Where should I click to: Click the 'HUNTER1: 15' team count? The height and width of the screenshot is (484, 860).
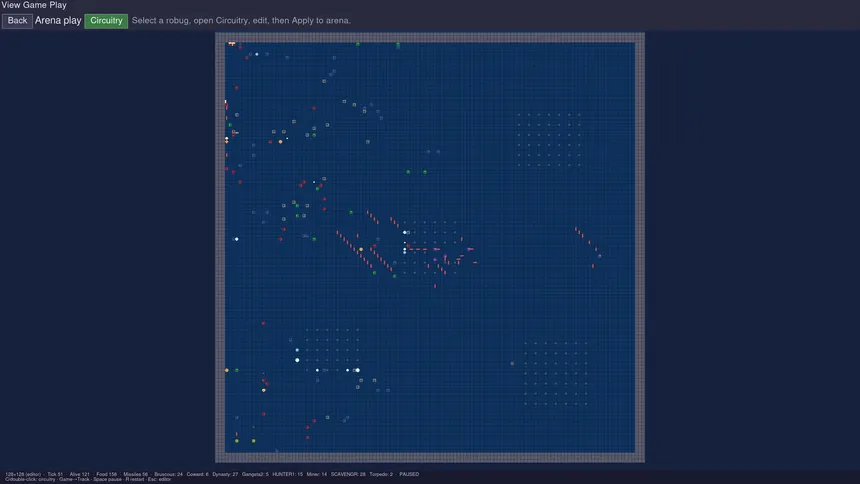coord(287,475)
